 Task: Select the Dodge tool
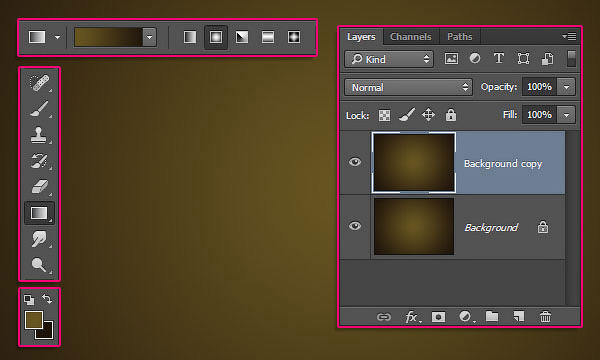tap(39, 265)
